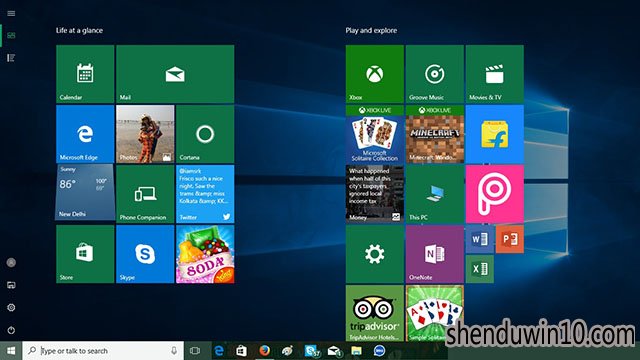Click the Windows Start button
This screenshot has height=360, width=640.
pos(11,351)
